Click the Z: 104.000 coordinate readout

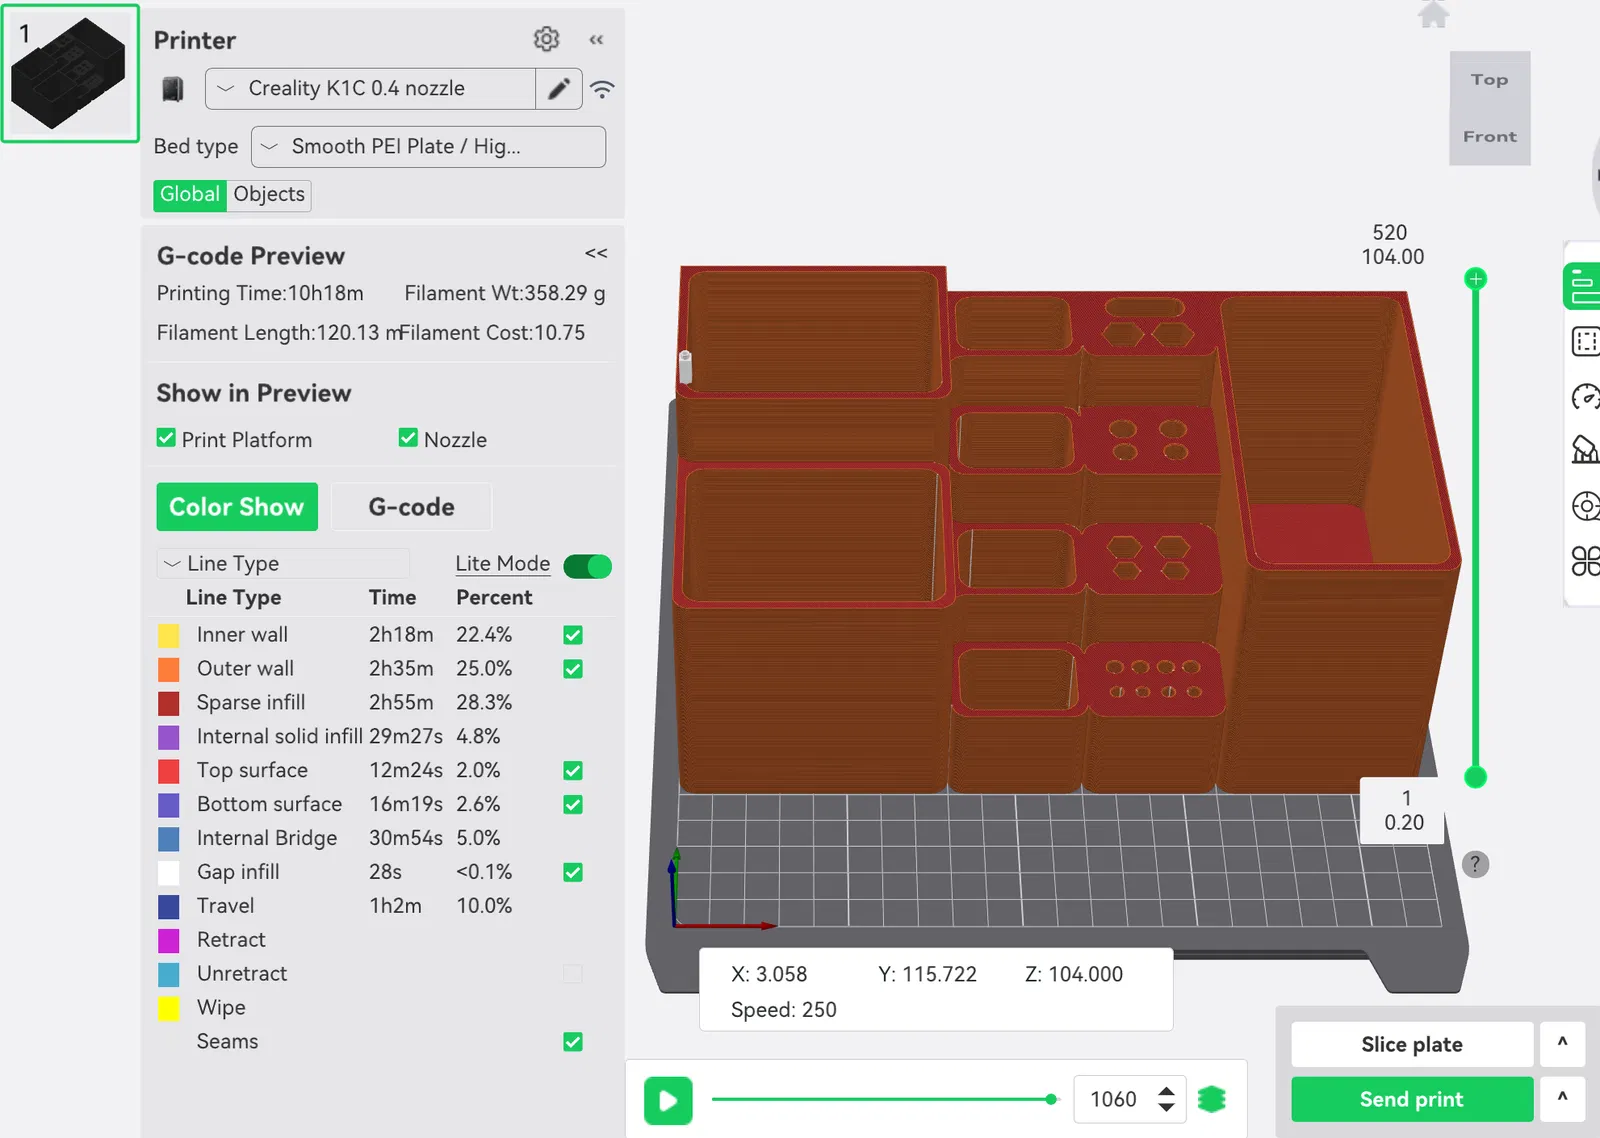pyautogui.click(x=1074, y=974)
